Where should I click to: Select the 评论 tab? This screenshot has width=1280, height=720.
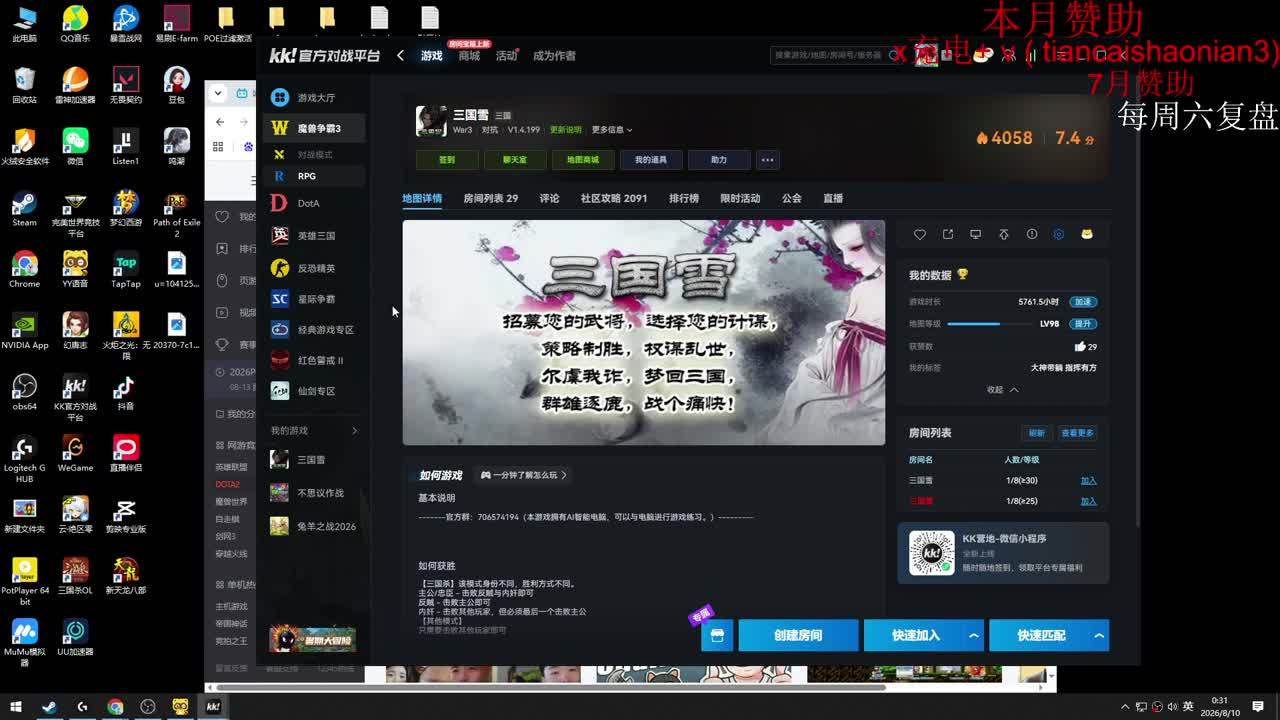(x=549, y=199)
